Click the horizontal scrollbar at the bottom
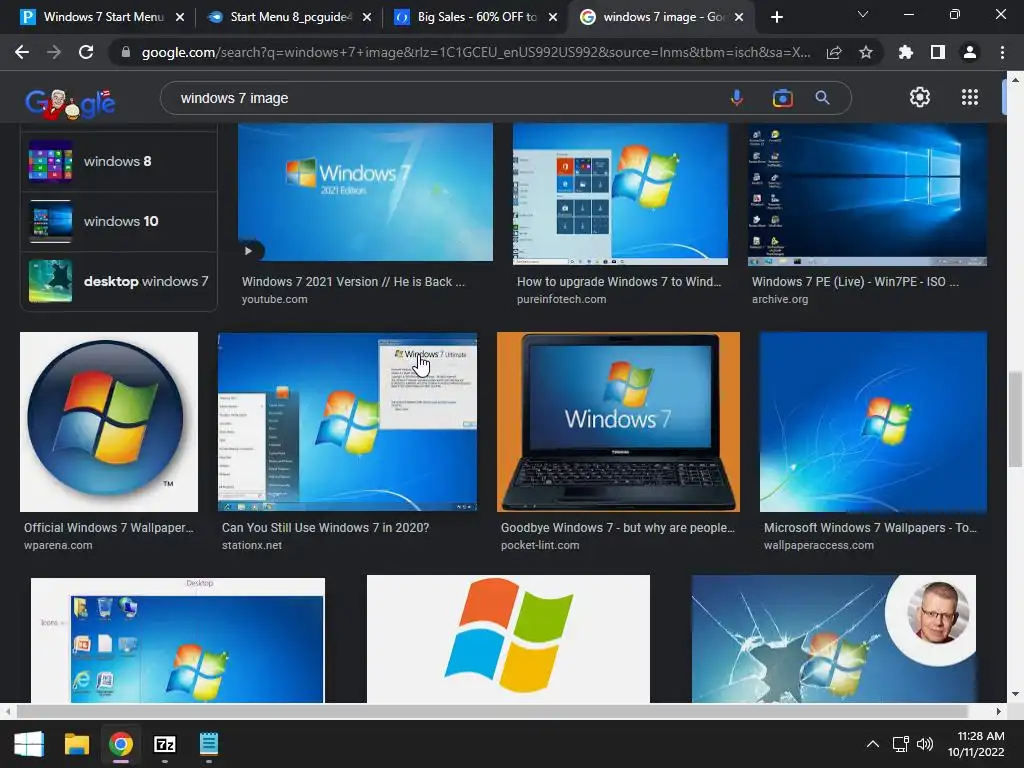This screenshot has width=1024, height=768. point(491,711)
